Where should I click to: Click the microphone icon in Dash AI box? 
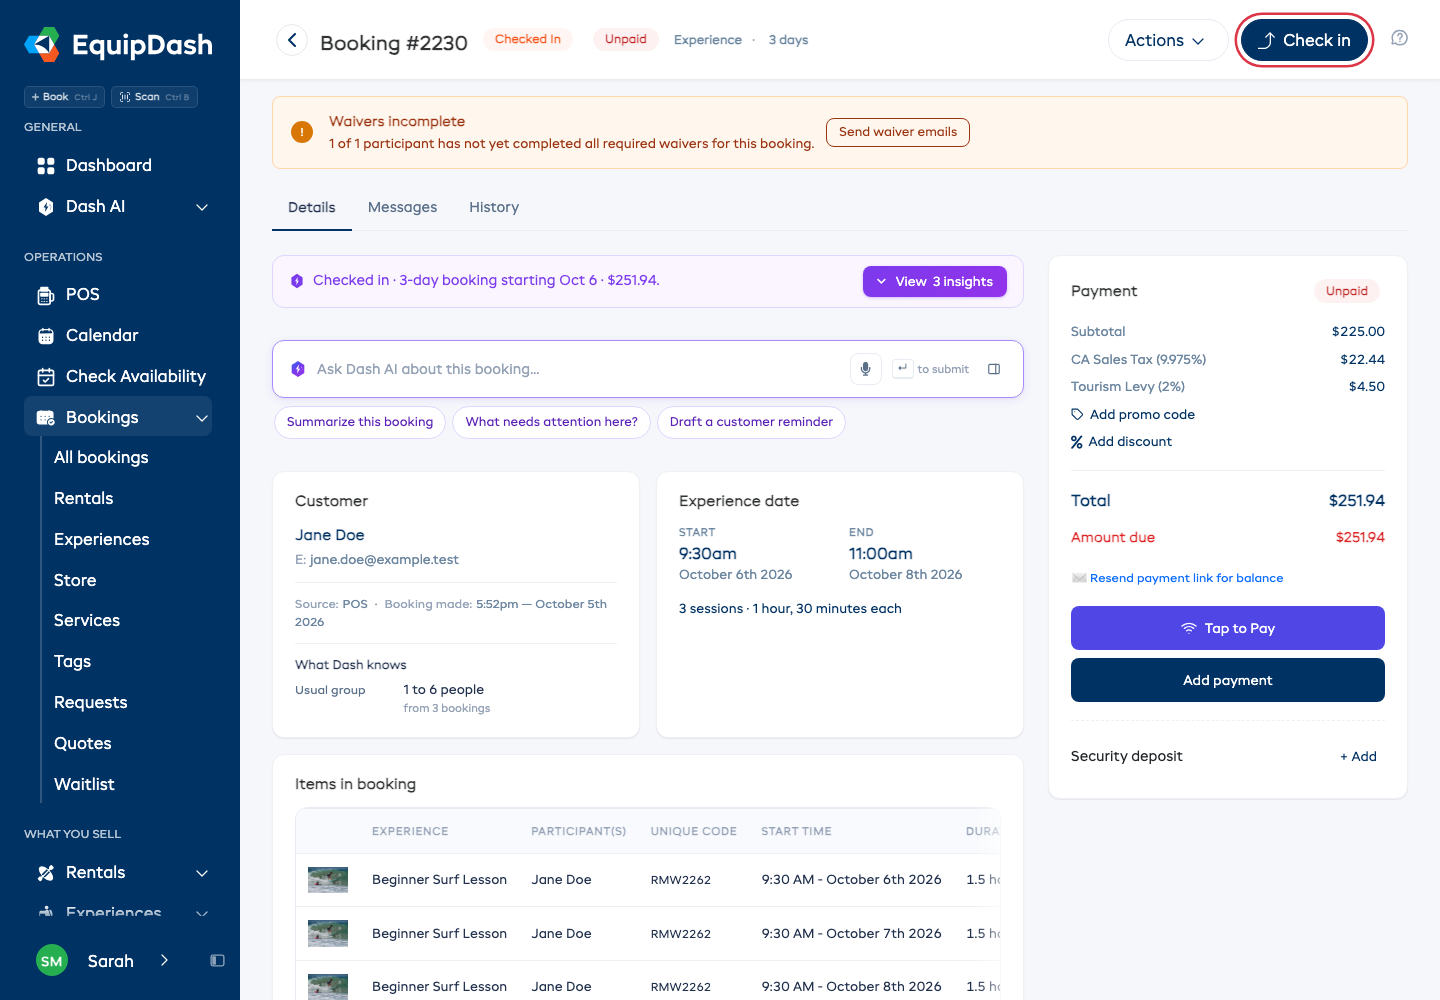pos(866,369)
